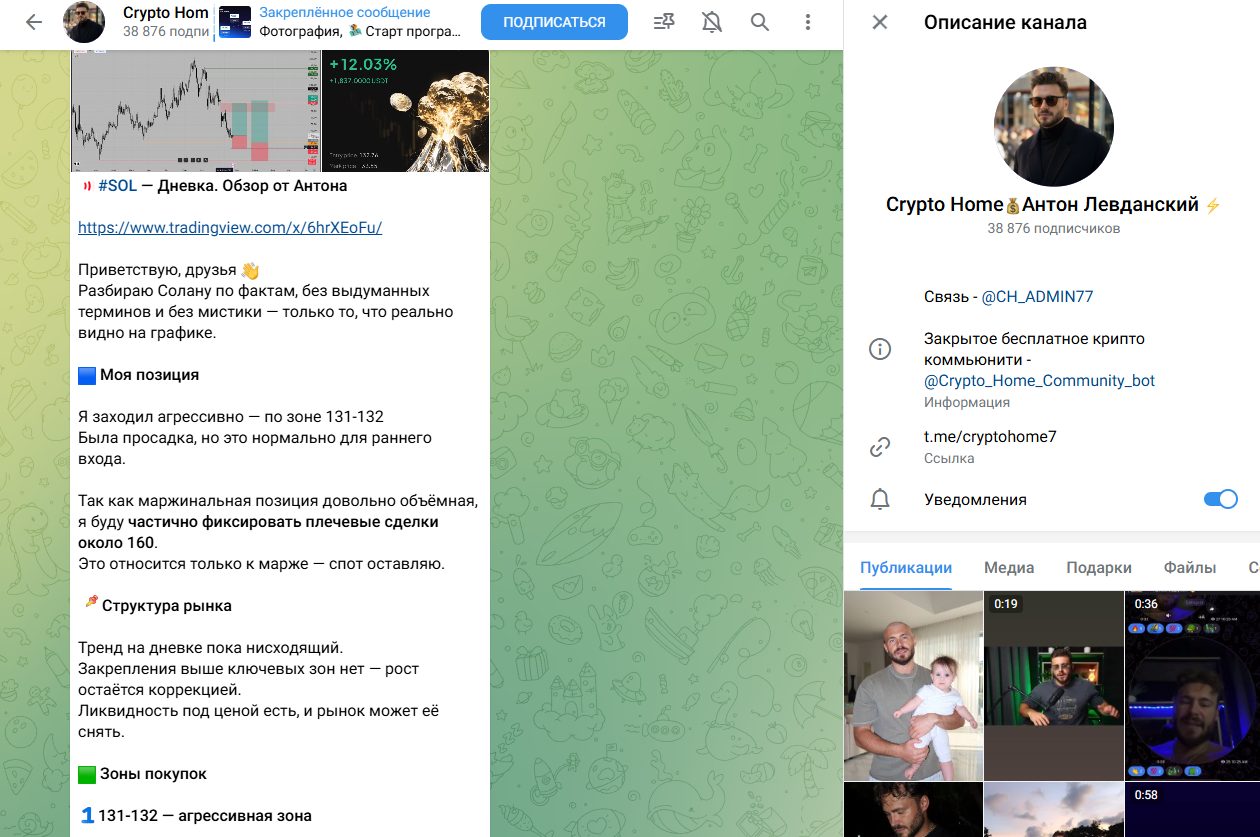Viewport: 1260px width, 837px height.
Task: Switch to the Медиа tab
Action: [x=1009, y=567]
